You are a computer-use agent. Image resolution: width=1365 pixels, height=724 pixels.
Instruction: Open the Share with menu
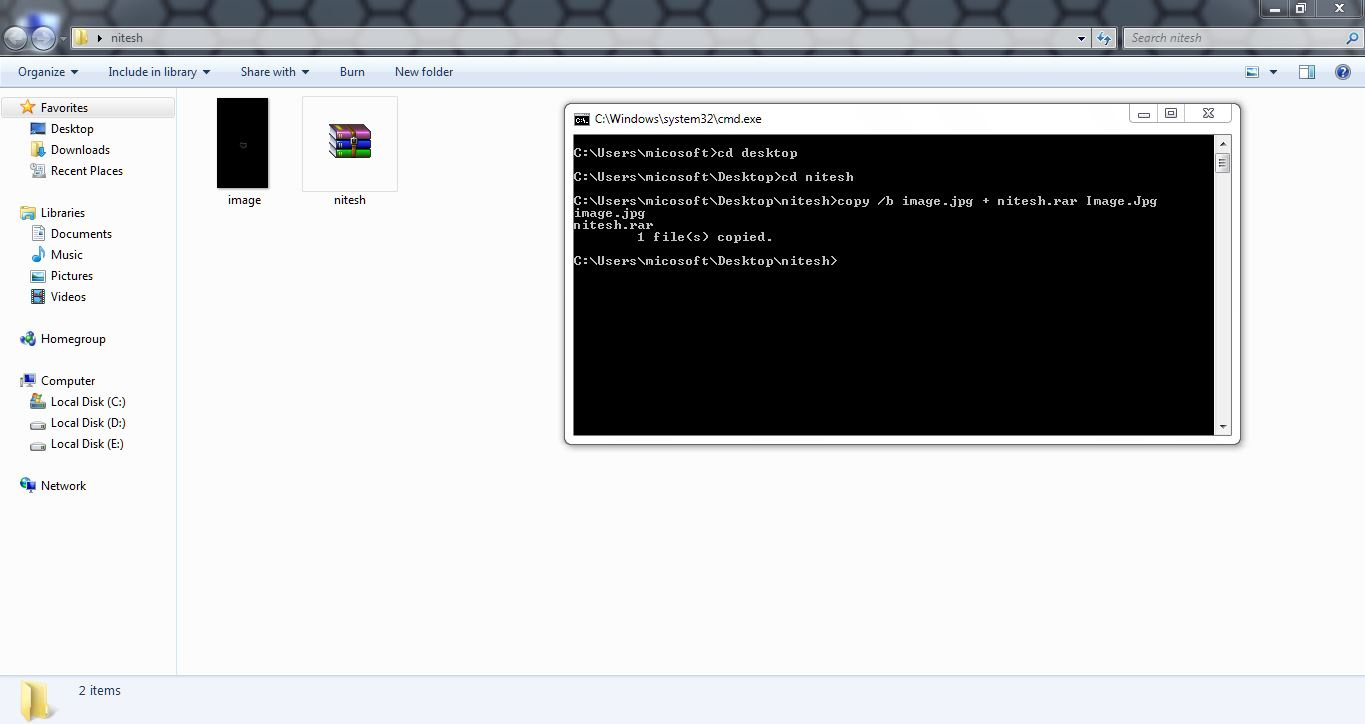[274, 72]
